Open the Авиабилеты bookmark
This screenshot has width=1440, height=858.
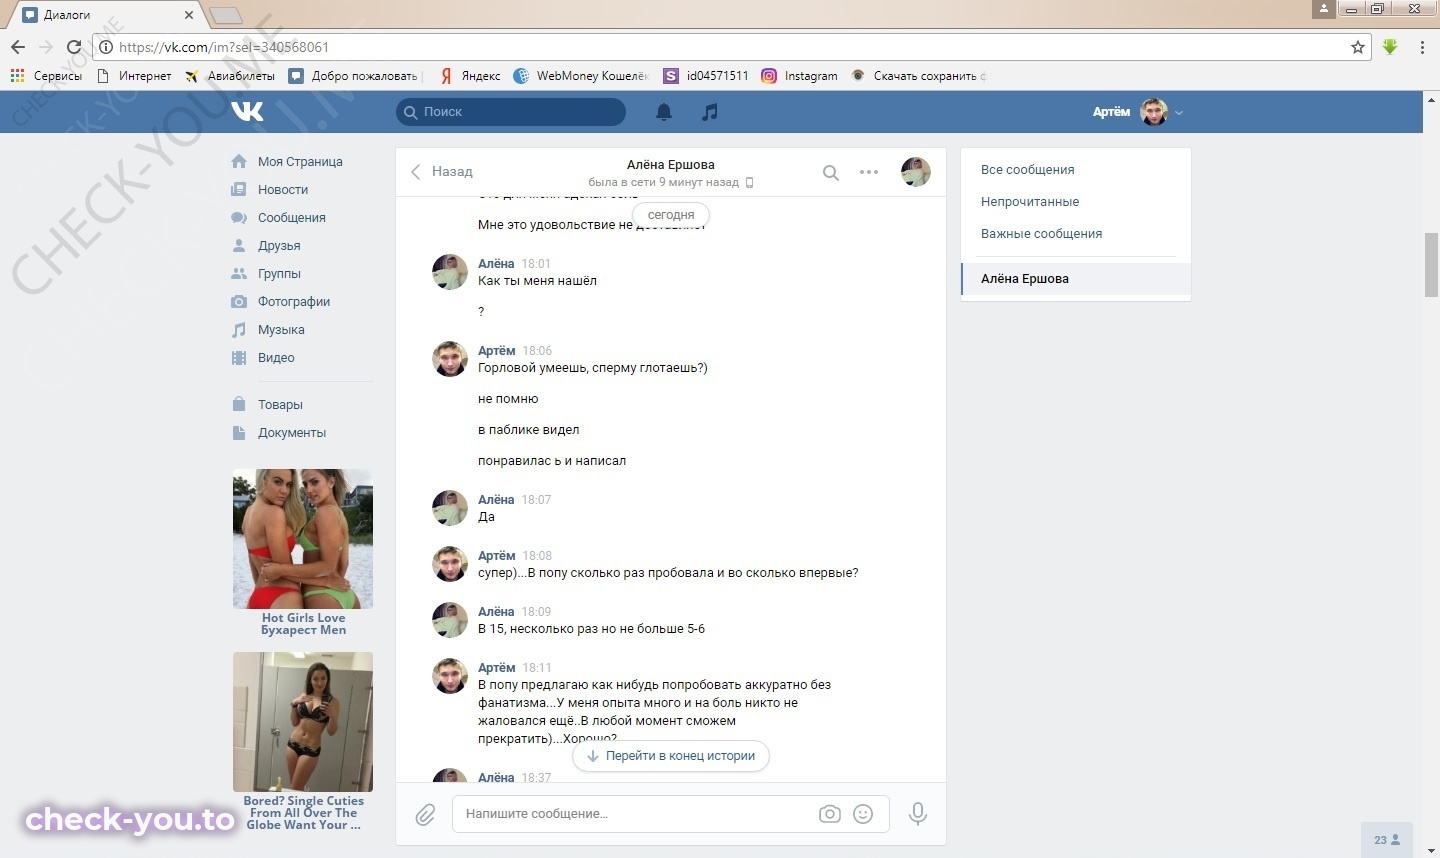click(230, 75)
